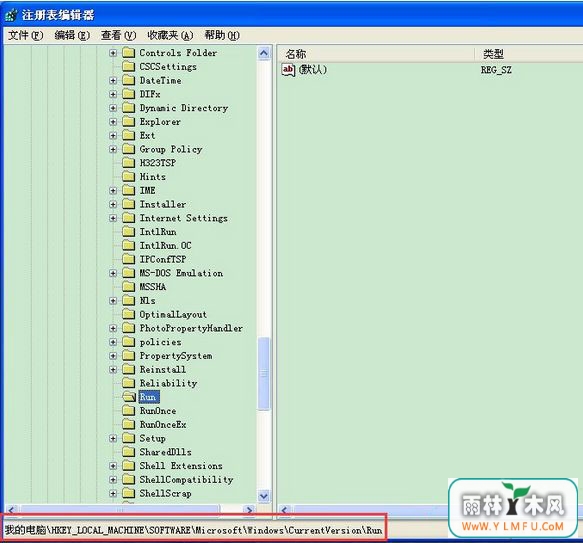This screenshot has height=543, width=583.
Task: Expand the Setup key node
Action: click(113, 438)
